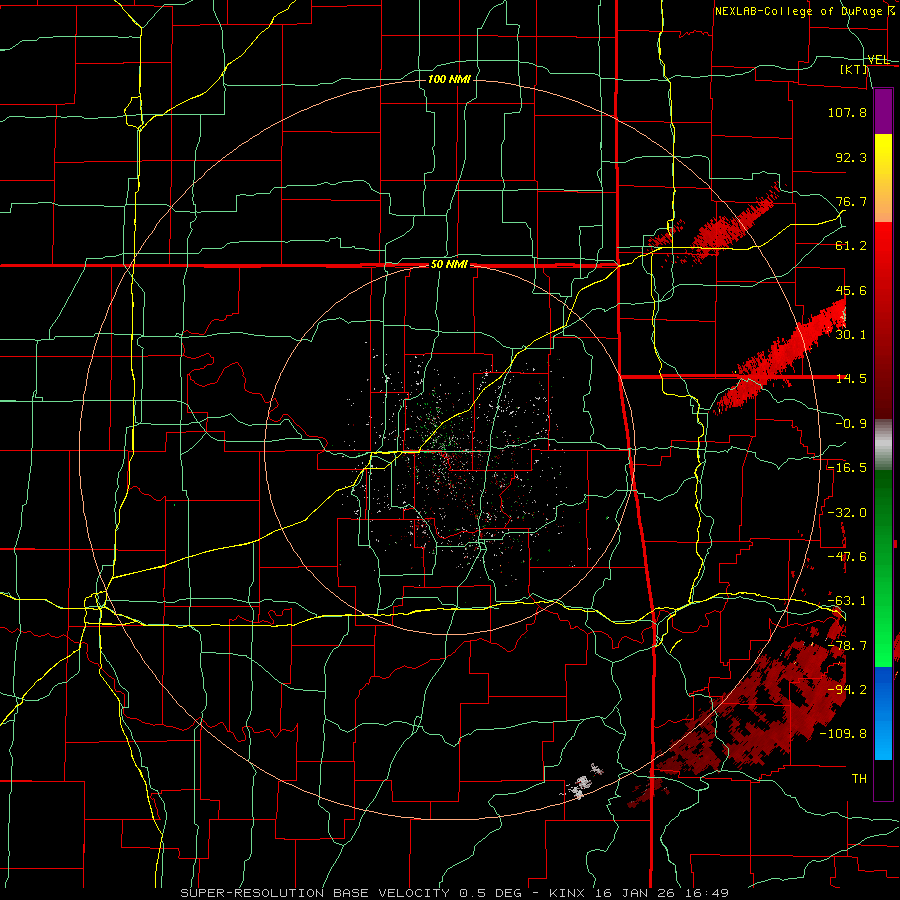900x900 pixels.
Task: Click the VEL legend title
Action: [x=878, y=60]
